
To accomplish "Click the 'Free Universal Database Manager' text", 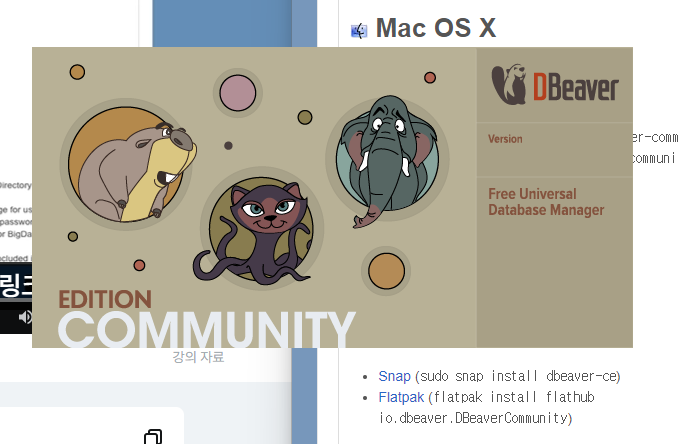I will [546, 202].
